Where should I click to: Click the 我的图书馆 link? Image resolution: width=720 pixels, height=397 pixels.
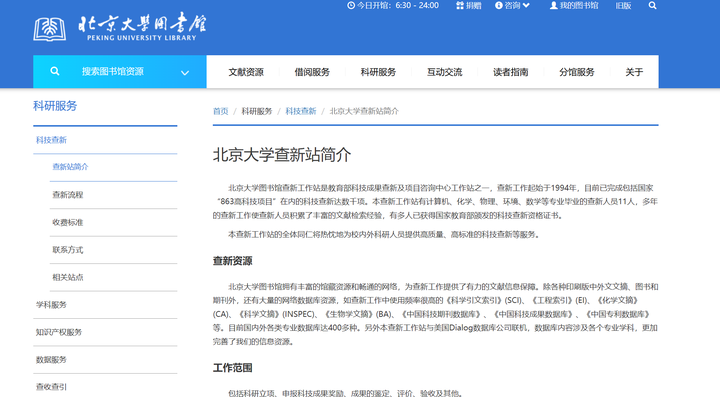tap(579, 6)
